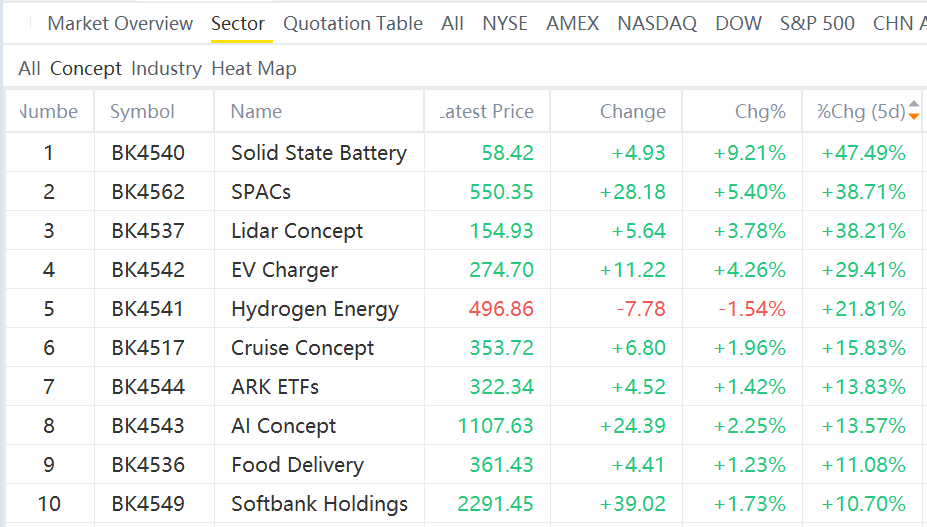
Task: Open the NYSE tab
Action: click(505, 23)
